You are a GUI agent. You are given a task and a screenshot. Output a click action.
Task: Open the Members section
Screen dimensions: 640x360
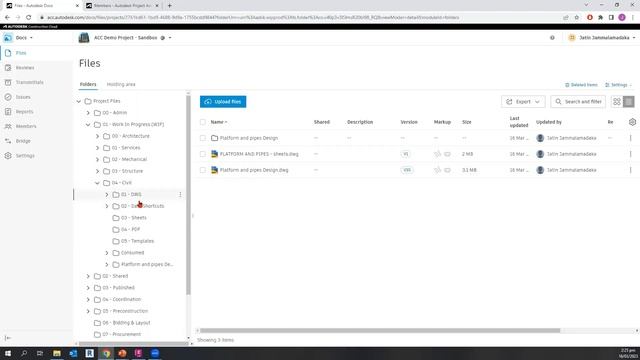click(x=26, y=126)
